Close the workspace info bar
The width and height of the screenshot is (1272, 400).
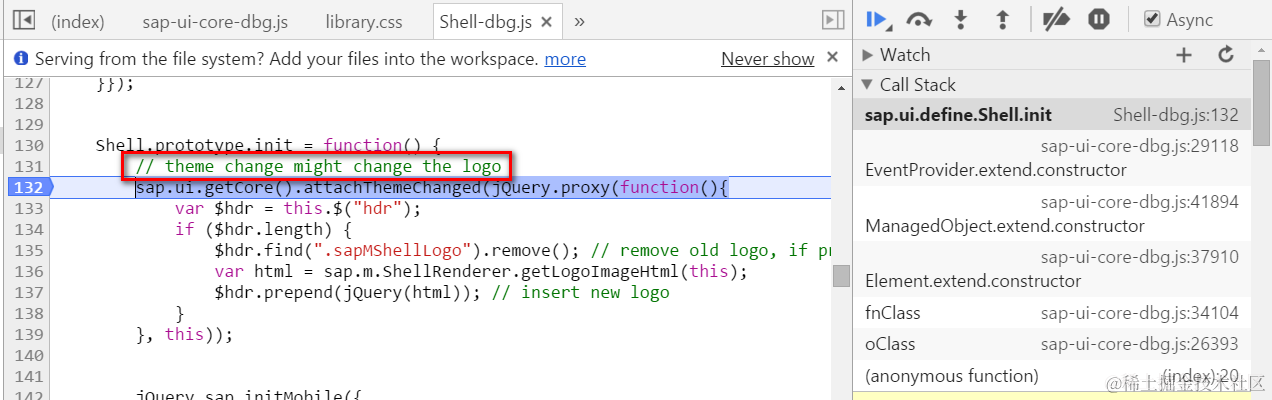833,59
